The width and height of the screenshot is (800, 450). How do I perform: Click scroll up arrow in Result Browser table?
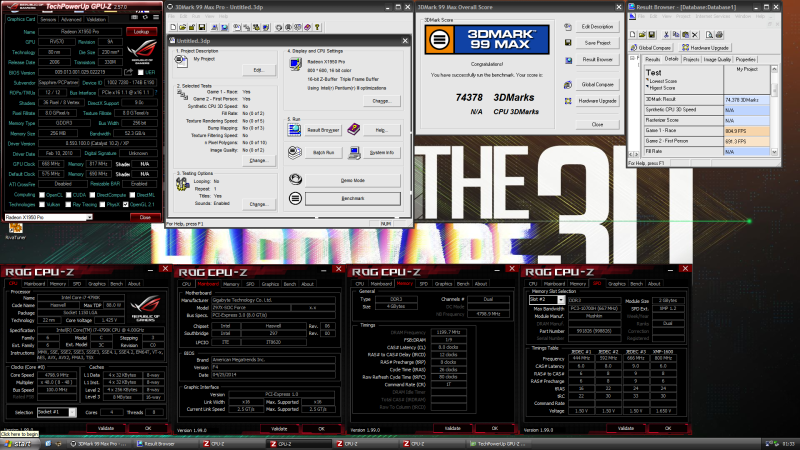(774, 69)
